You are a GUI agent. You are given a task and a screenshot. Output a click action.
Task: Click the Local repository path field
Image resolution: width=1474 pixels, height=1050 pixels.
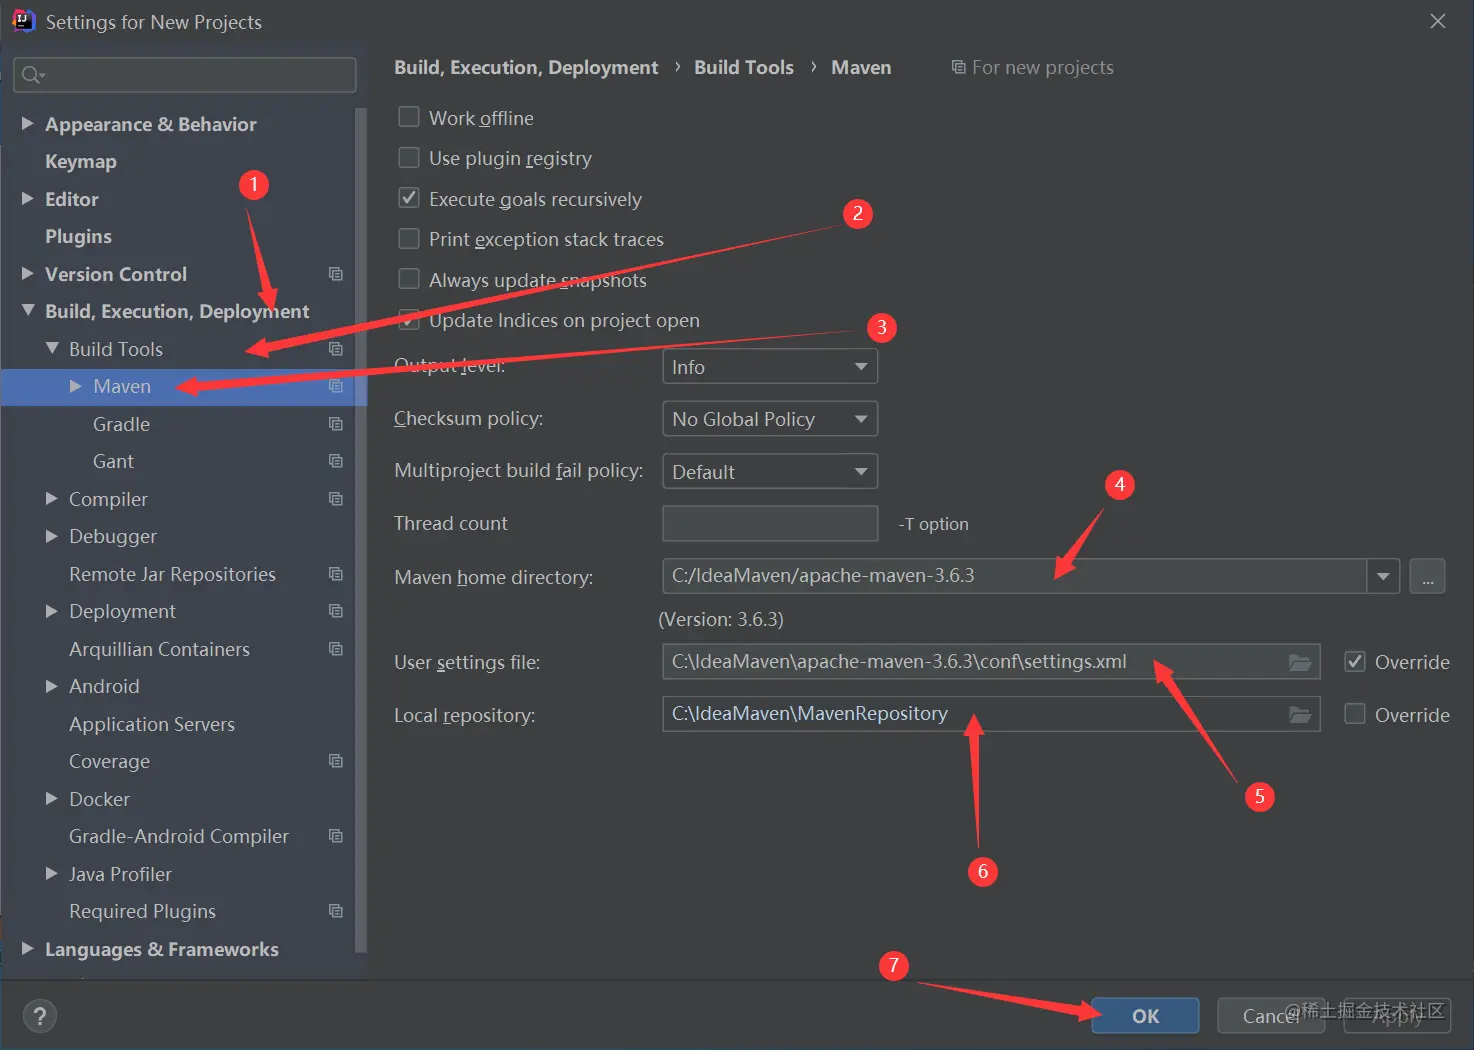coord(991,714)
